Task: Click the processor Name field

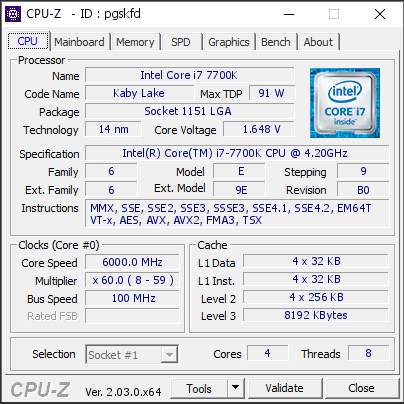Action: [x=189, y=75]
